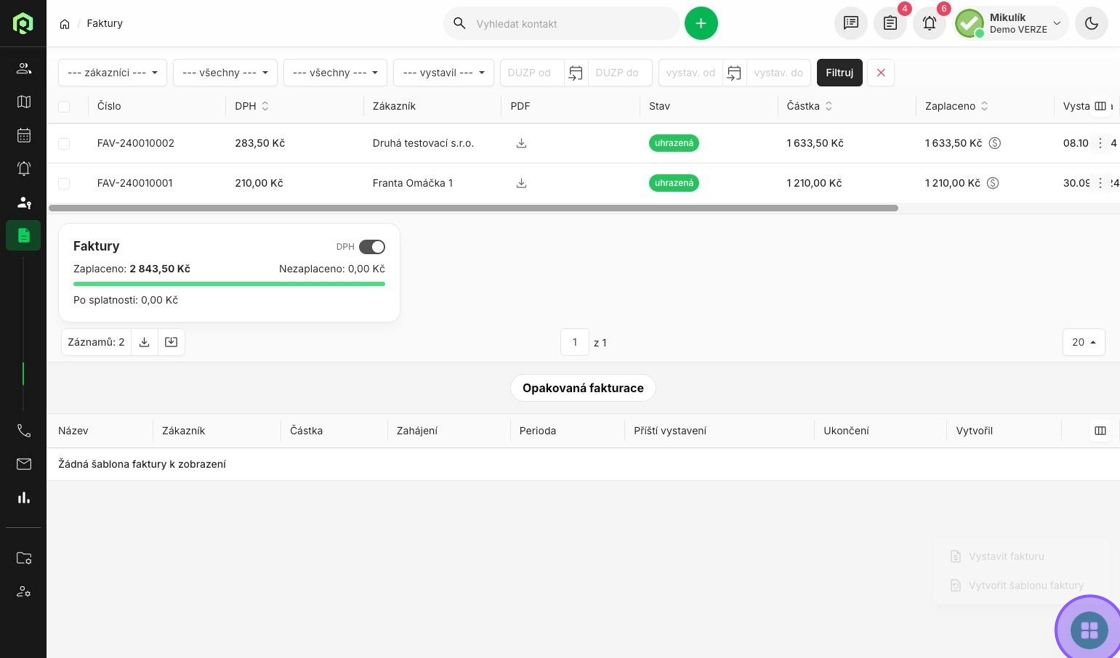Click the purple grid floating action button
The image size is (1120, 658).
tap(1089, 630)
